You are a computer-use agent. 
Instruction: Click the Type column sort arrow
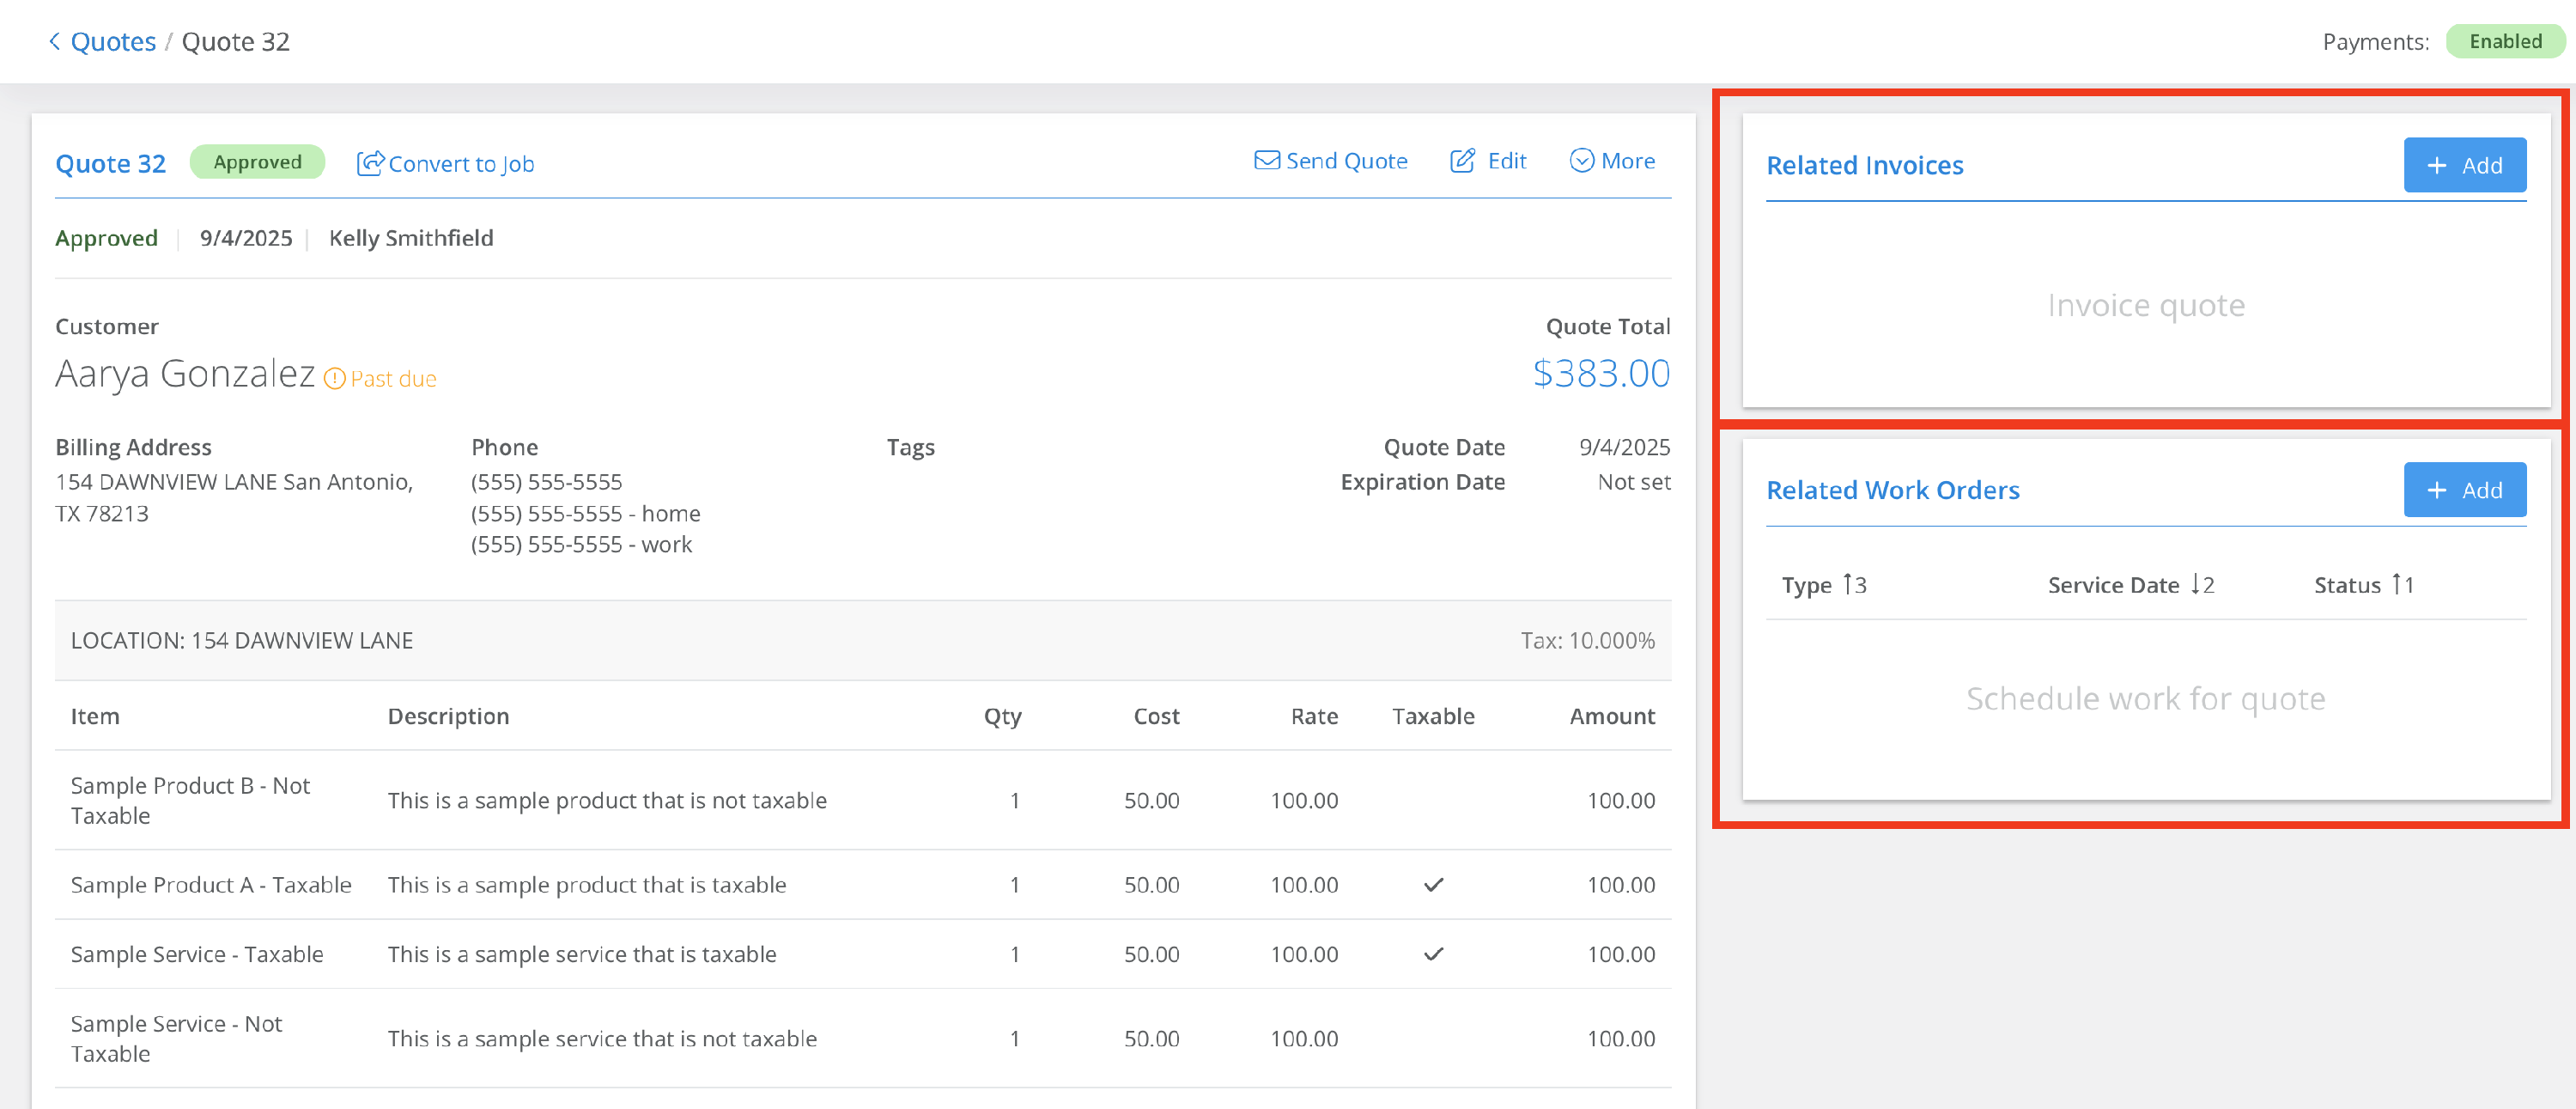click(x=1849, y=584)
